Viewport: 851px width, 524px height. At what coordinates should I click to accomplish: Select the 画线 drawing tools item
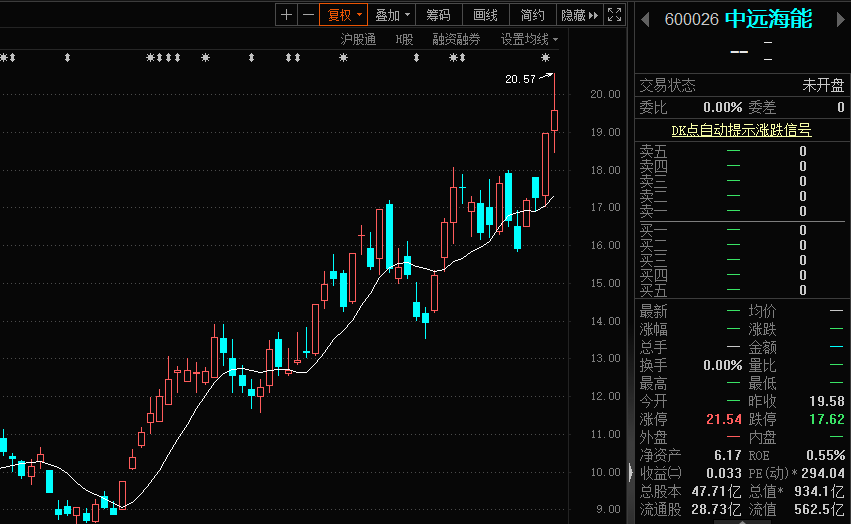(485, 15)
